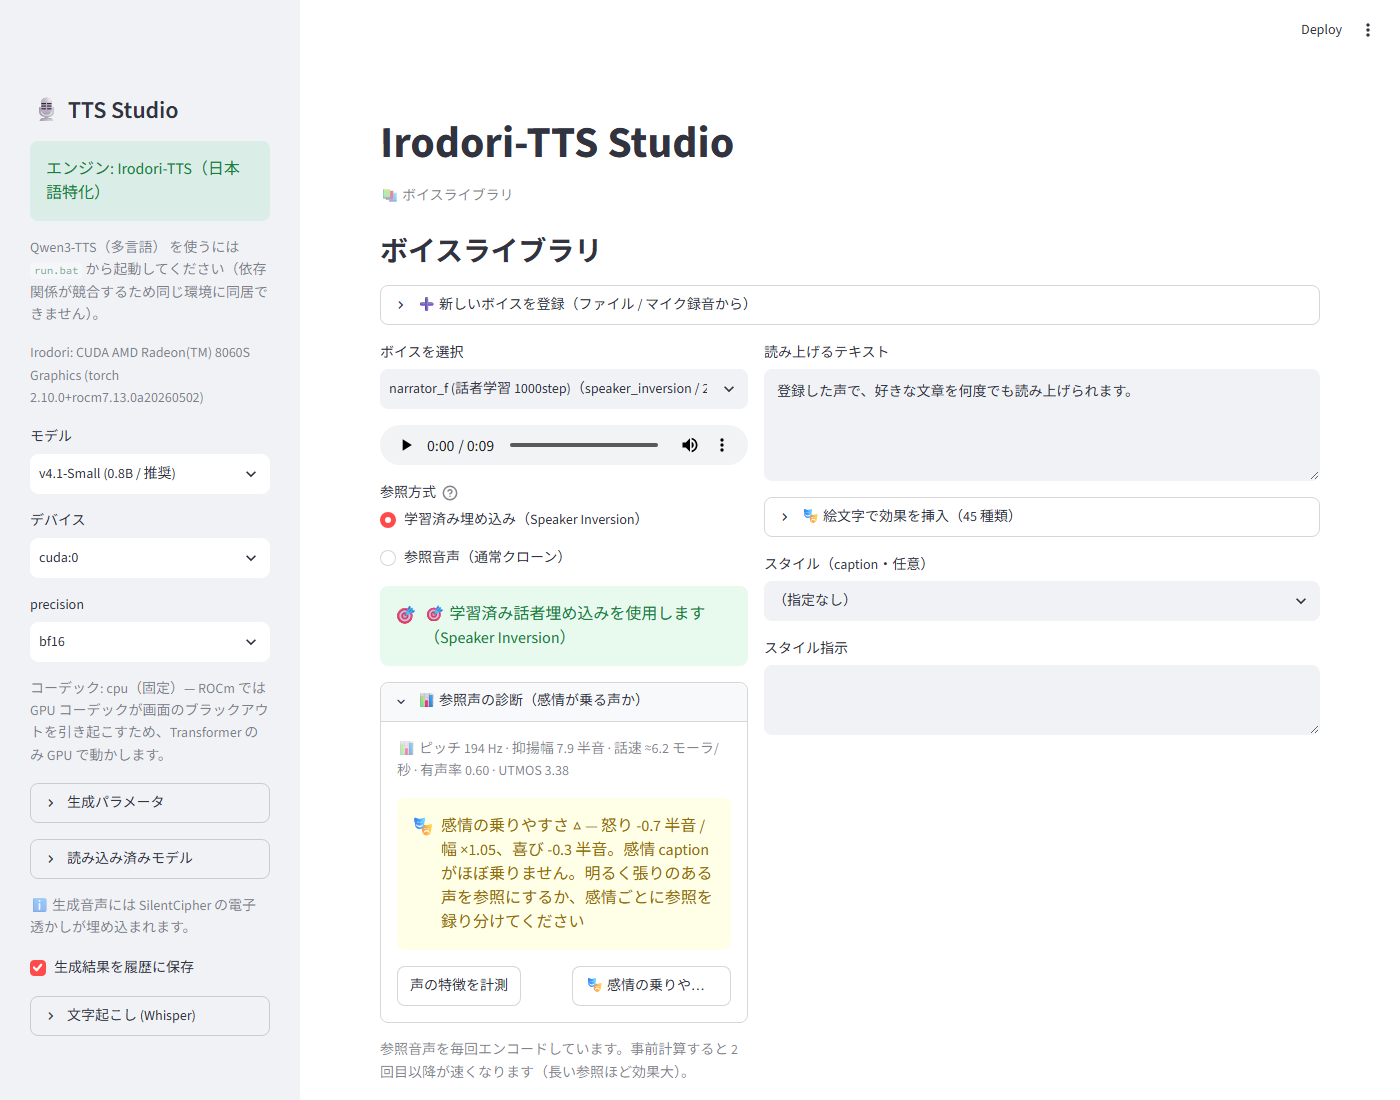Image resolution: width=1400 pixels, height=1100 pixels.
Task: Open the デバイス dropdown cuda:0
Action: coord(150,558)
